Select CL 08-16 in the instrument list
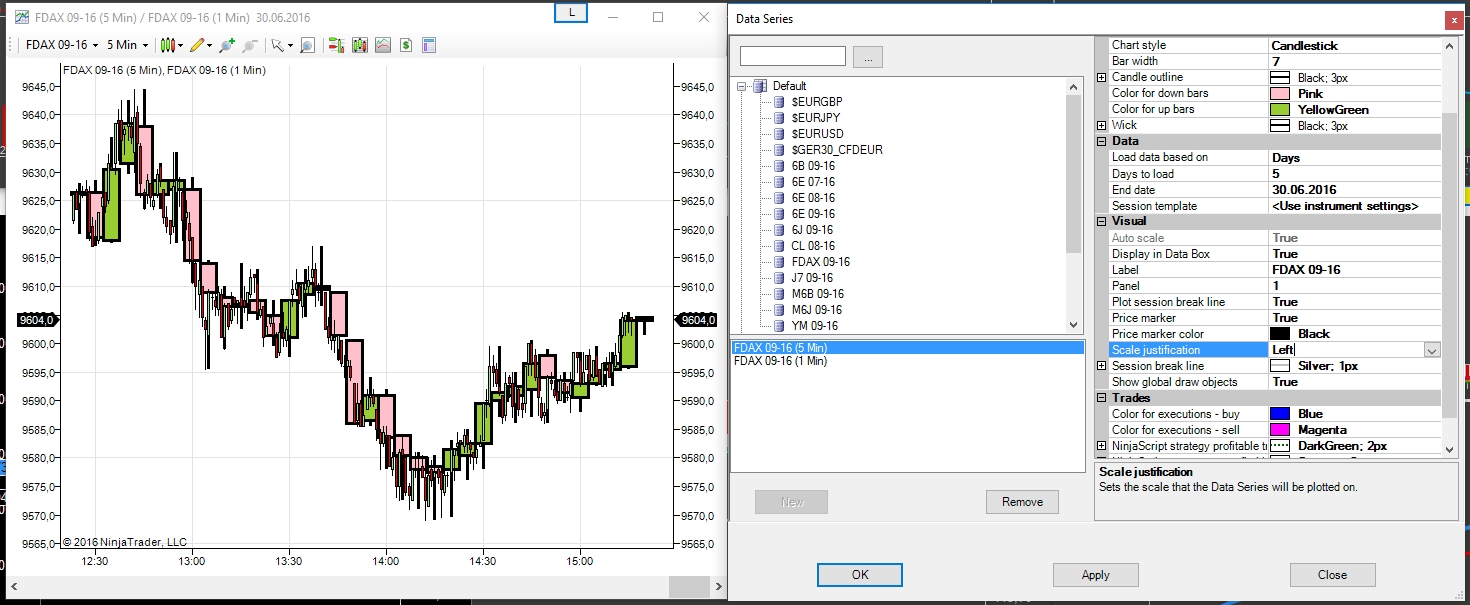The height and width of the screenshot is (605, 1470). (813, 246)
